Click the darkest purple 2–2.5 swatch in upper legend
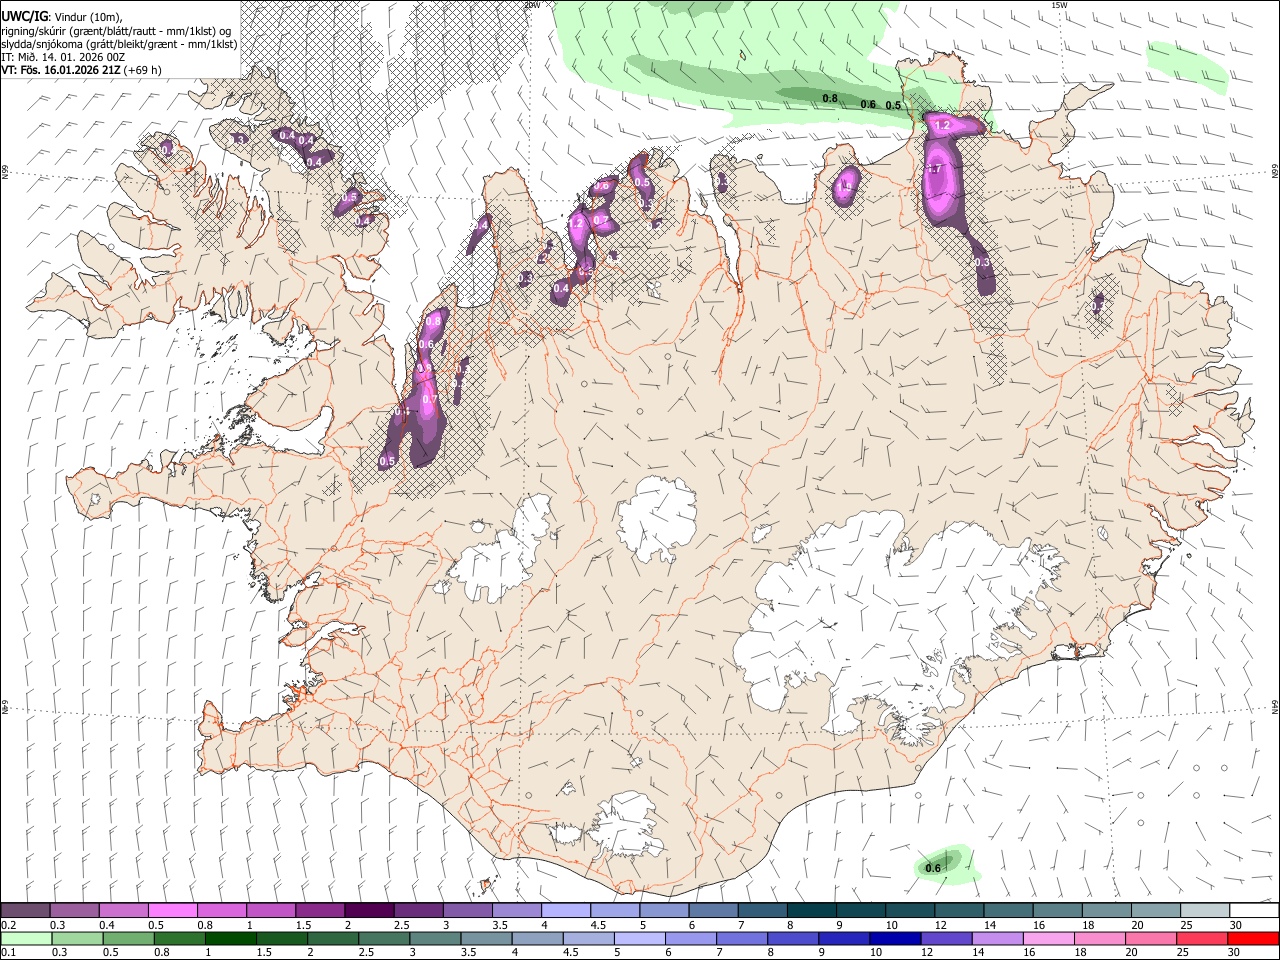Viewport: 1280px width, 960px height. (x=368, y=910)
